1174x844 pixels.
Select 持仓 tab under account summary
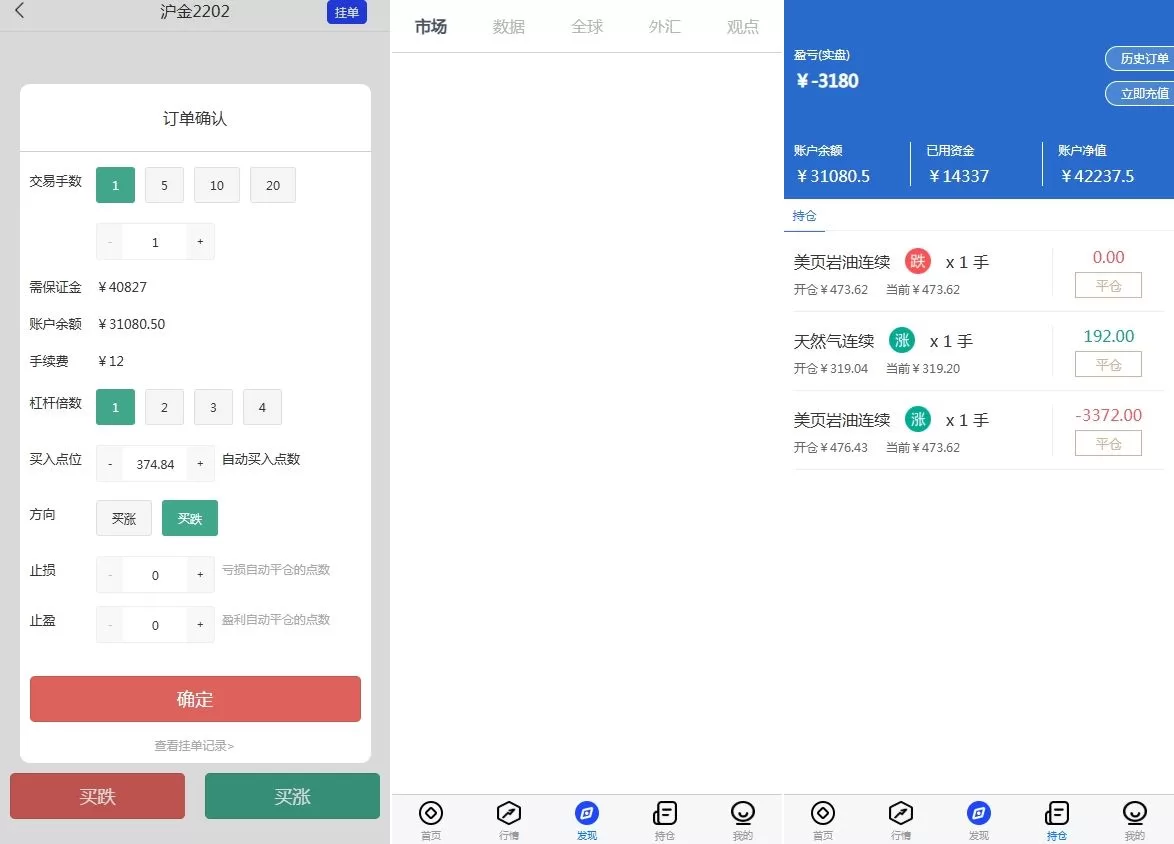[804, 216]
